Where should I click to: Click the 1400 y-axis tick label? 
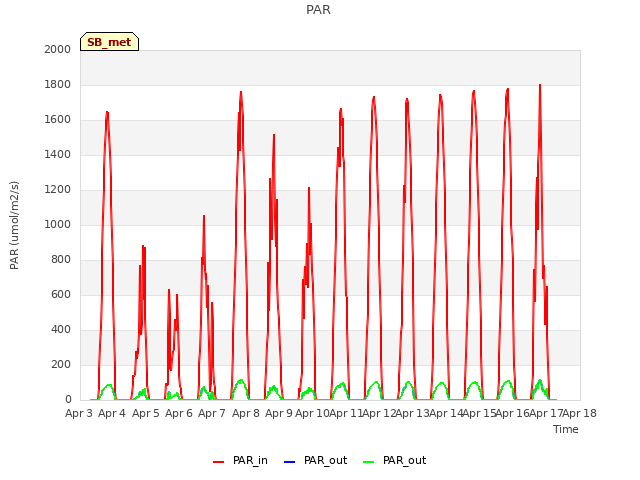coord(58,154)
